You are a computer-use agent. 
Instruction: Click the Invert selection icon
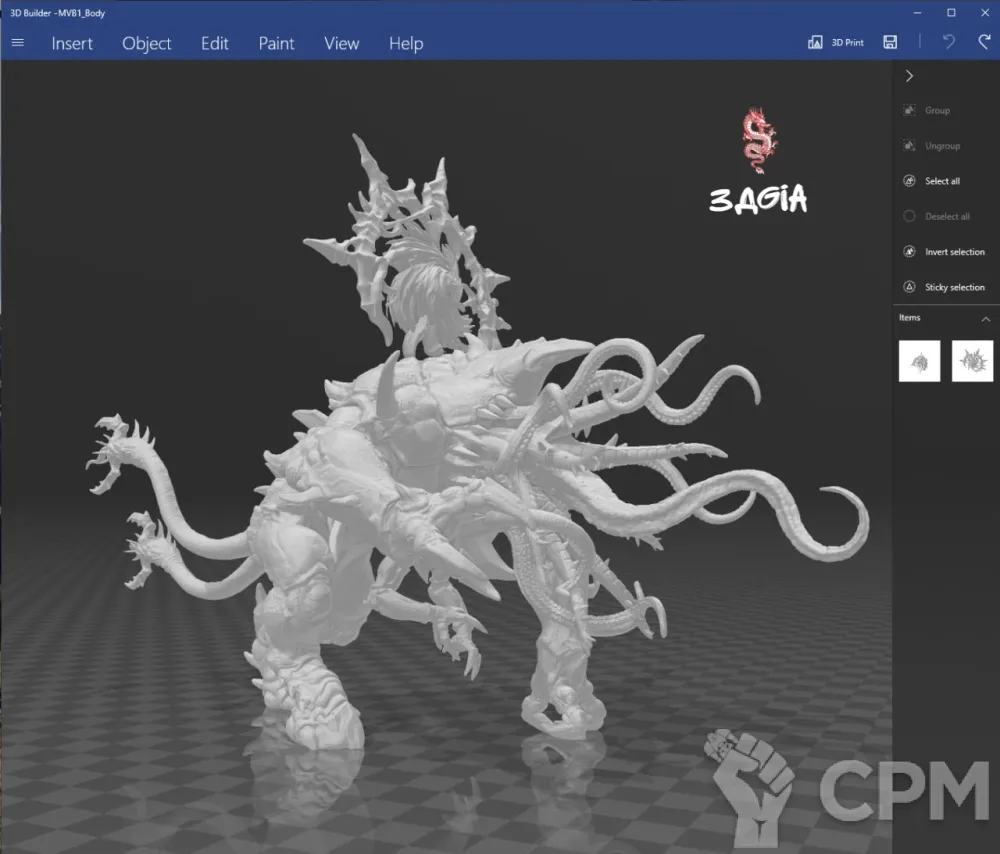pos(909,252)
